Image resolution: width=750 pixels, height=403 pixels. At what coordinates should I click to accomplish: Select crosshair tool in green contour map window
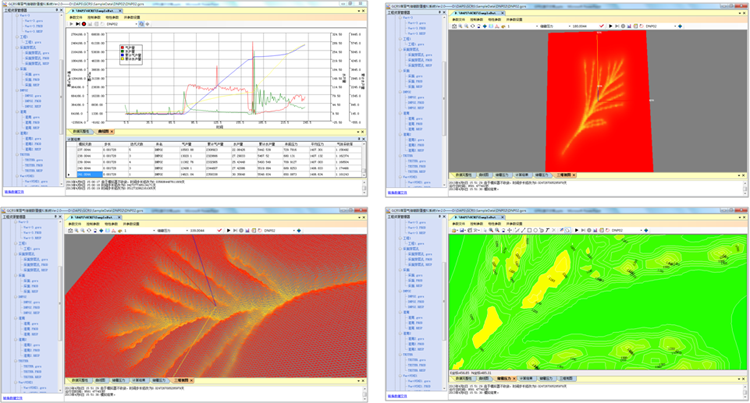coord(509,230)
